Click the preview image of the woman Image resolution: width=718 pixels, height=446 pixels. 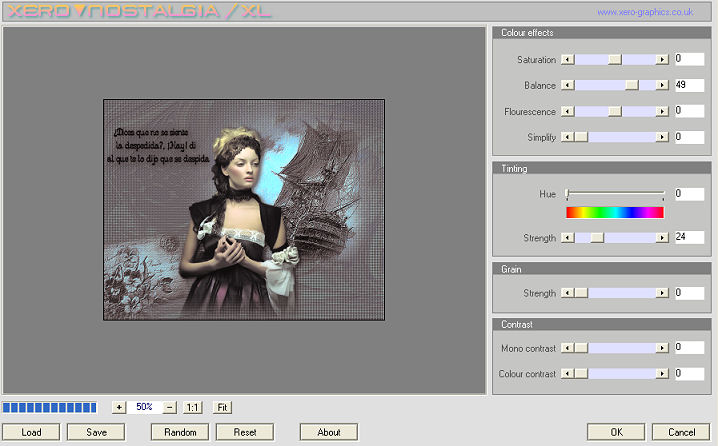tap(244, 210)
